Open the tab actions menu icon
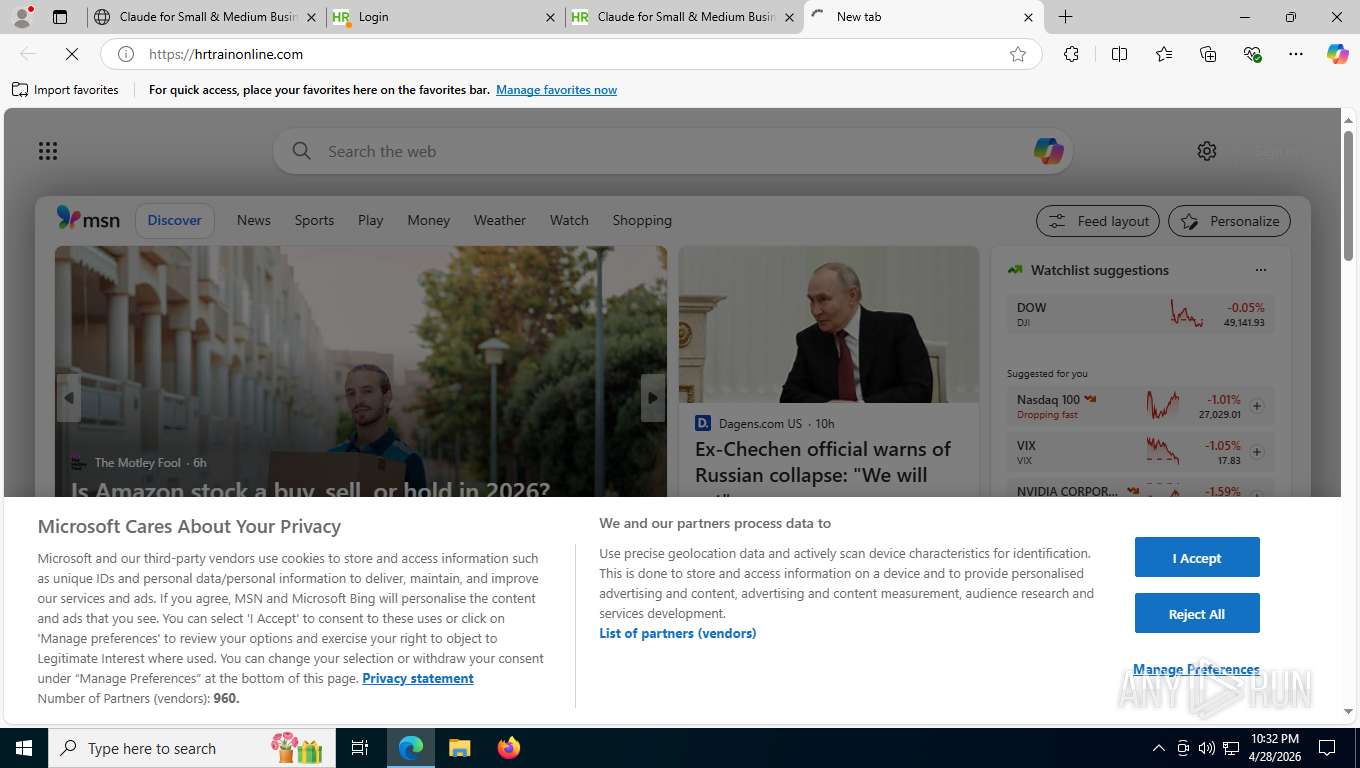This screenshot has height=768, width=1360. 60,17
